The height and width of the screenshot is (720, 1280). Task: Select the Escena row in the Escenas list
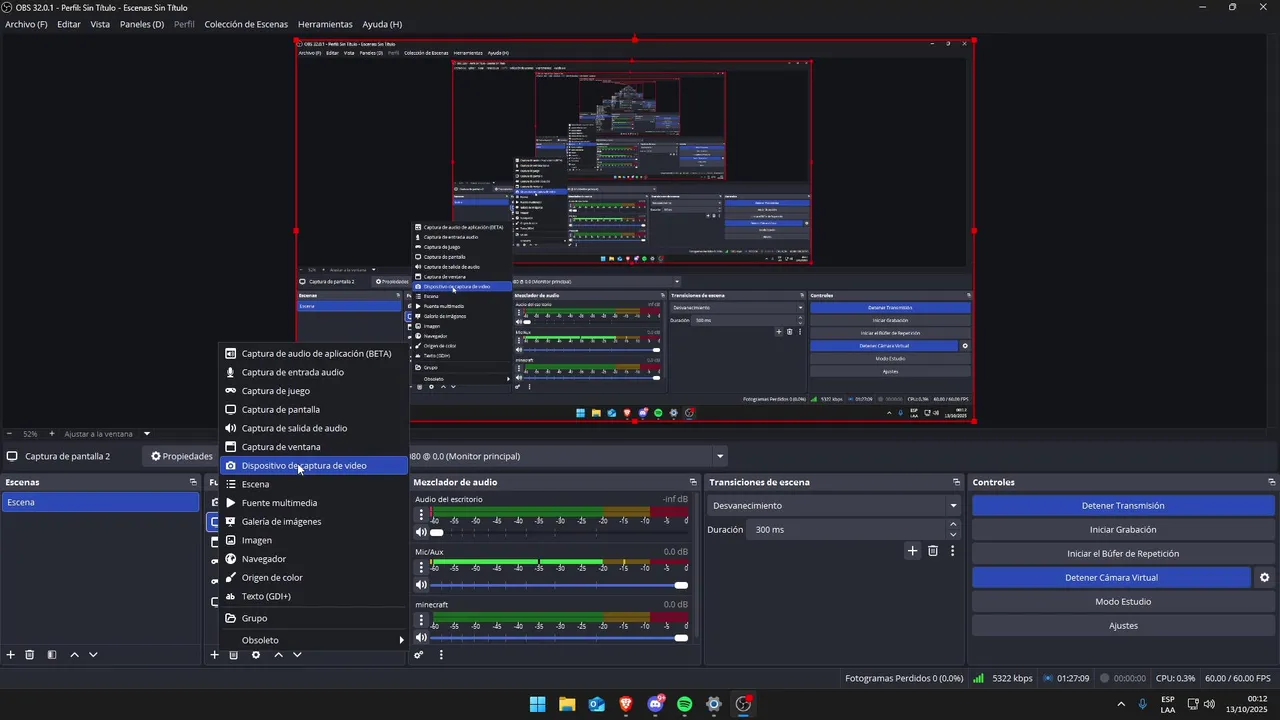point(100,502)
